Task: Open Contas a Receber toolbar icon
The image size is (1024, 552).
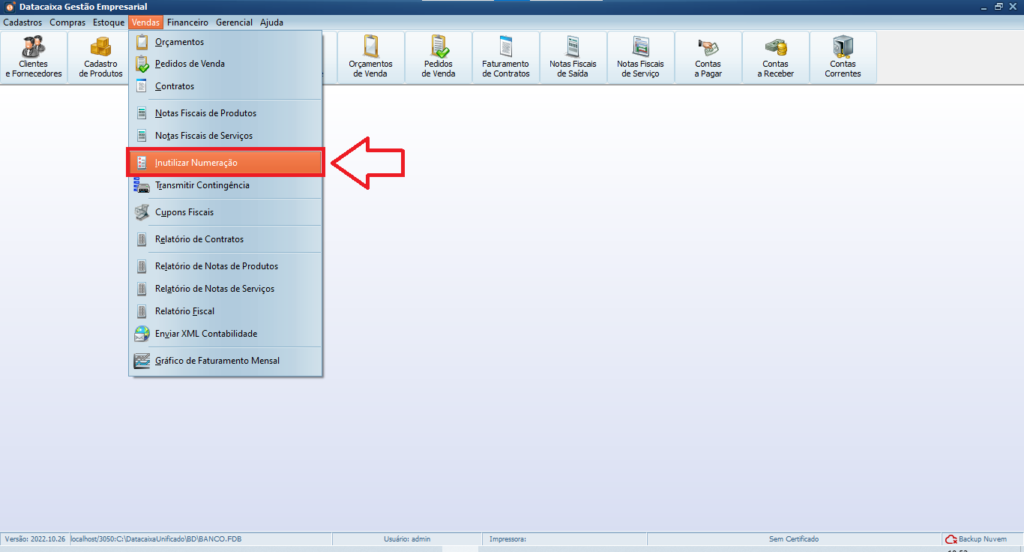Action: [x=775, y=56]
